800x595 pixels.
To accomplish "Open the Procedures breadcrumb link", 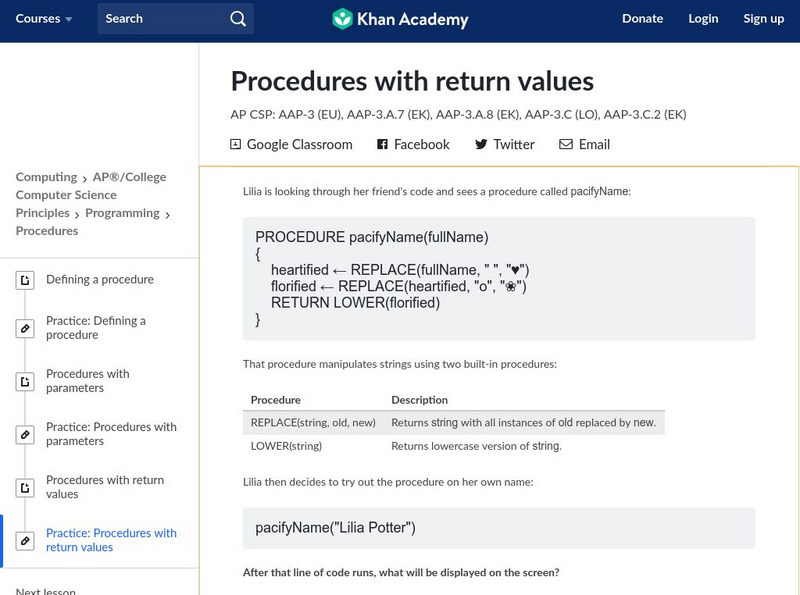I will 47,231.
